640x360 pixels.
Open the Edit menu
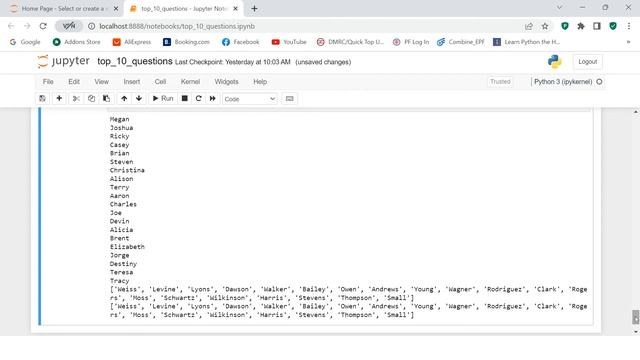74,82
